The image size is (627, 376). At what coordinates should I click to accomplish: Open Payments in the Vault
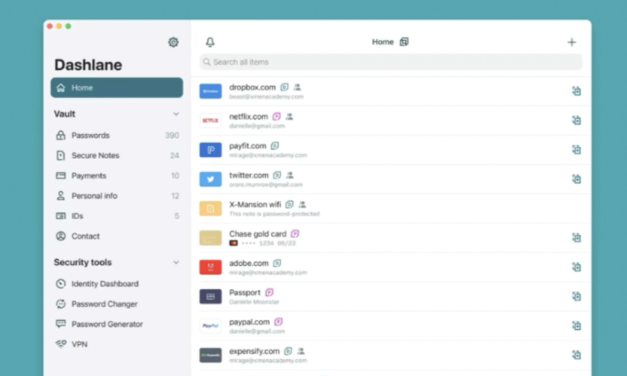click(117, 176)
